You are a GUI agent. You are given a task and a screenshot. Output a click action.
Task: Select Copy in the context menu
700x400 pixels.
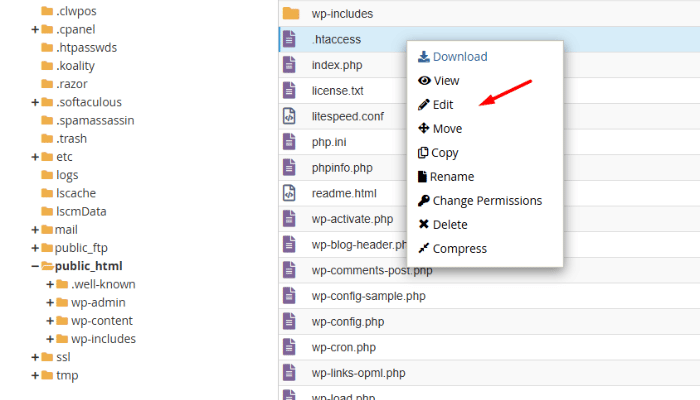point(444,153)
